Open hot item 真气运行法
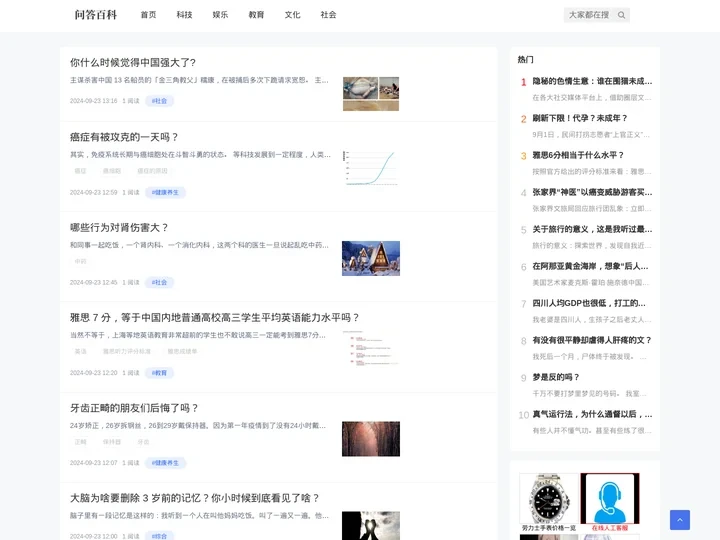 592,414
